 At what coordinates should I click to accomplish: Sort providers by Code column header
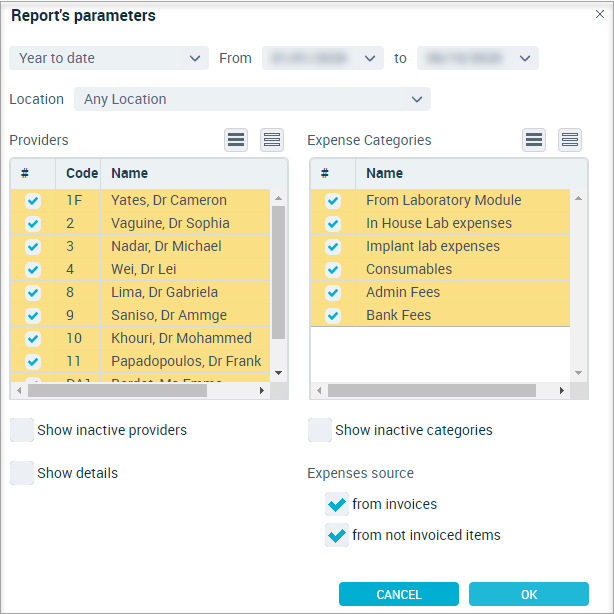(x=81, y=173)
